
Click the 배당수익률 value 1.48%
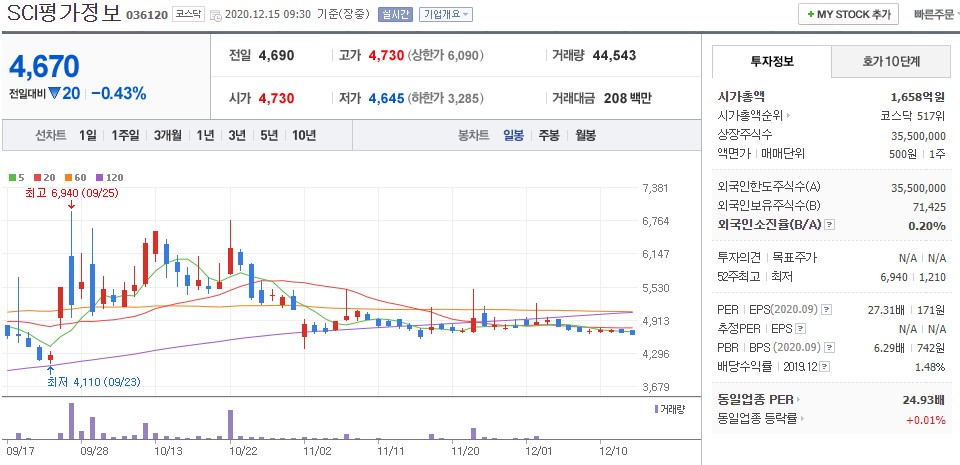click(x=931, y=367)
